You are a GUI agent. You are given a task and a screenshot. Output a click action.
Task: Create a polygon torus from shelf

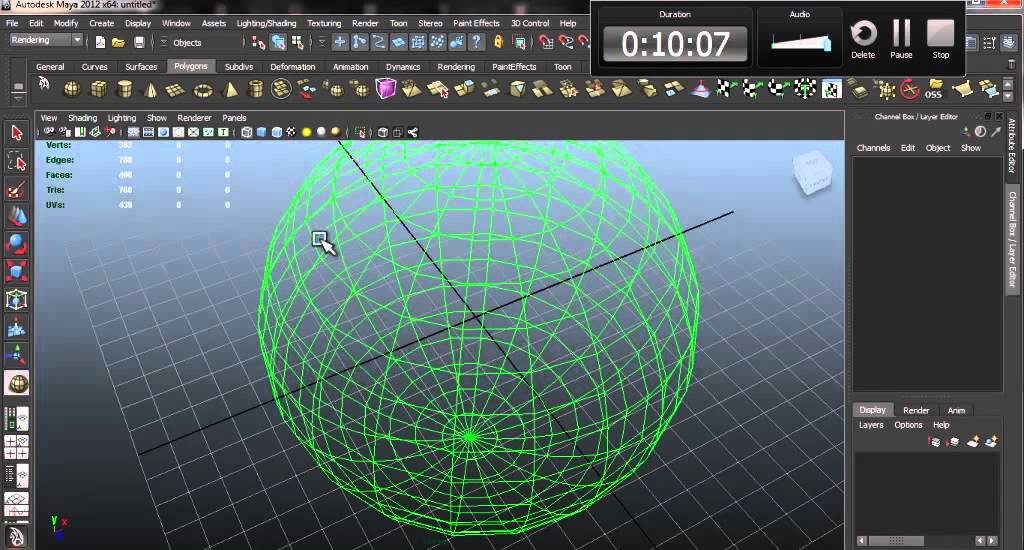point(202,89)
